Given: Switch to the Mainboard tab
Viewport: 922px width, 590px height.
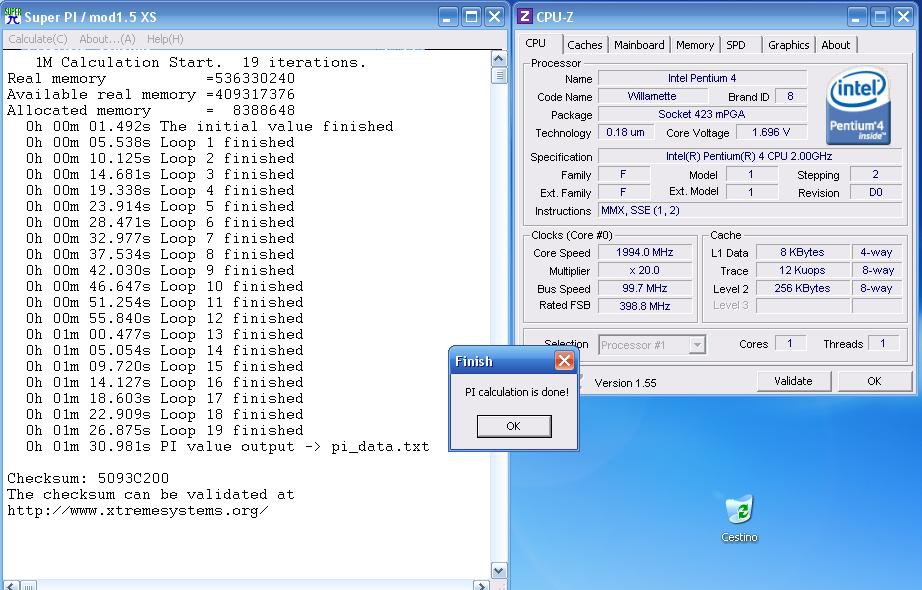Looking at the screenshot, I should click(x=639, y=45).
